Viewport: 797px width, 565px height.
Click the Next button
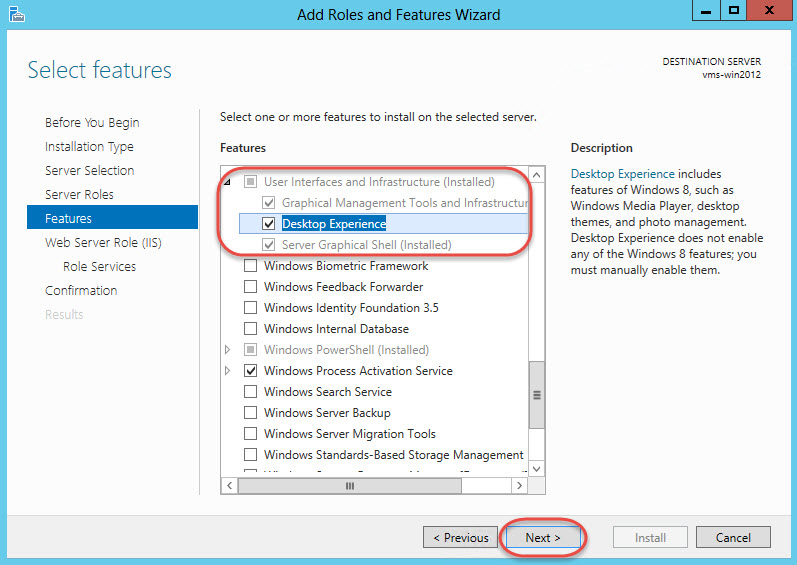pyautogui.click(x=543, y=538)
